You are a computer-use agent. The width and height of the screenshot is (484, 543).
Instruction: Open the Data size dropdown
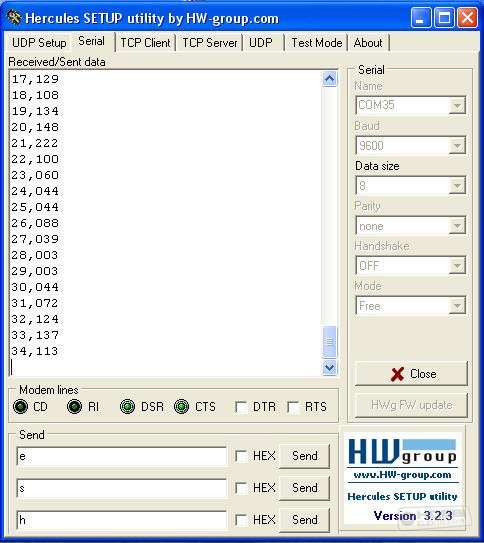coord(411,186)
